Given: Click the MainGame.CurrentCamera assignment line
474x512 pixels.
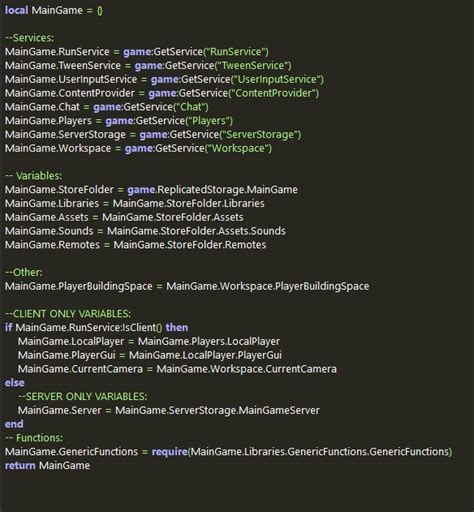Looking at the screenshot, I should (x=177, y=369).
